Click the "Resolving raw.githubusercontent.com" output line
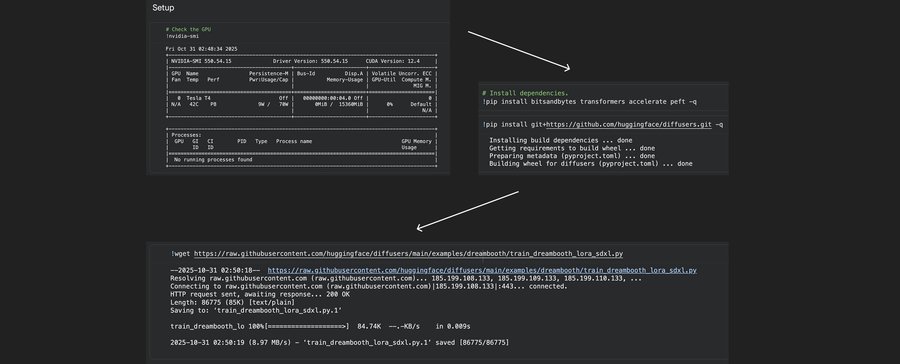The height and width of the screenshot is (364, 900). pyautogui.click(x=406, y=278)
